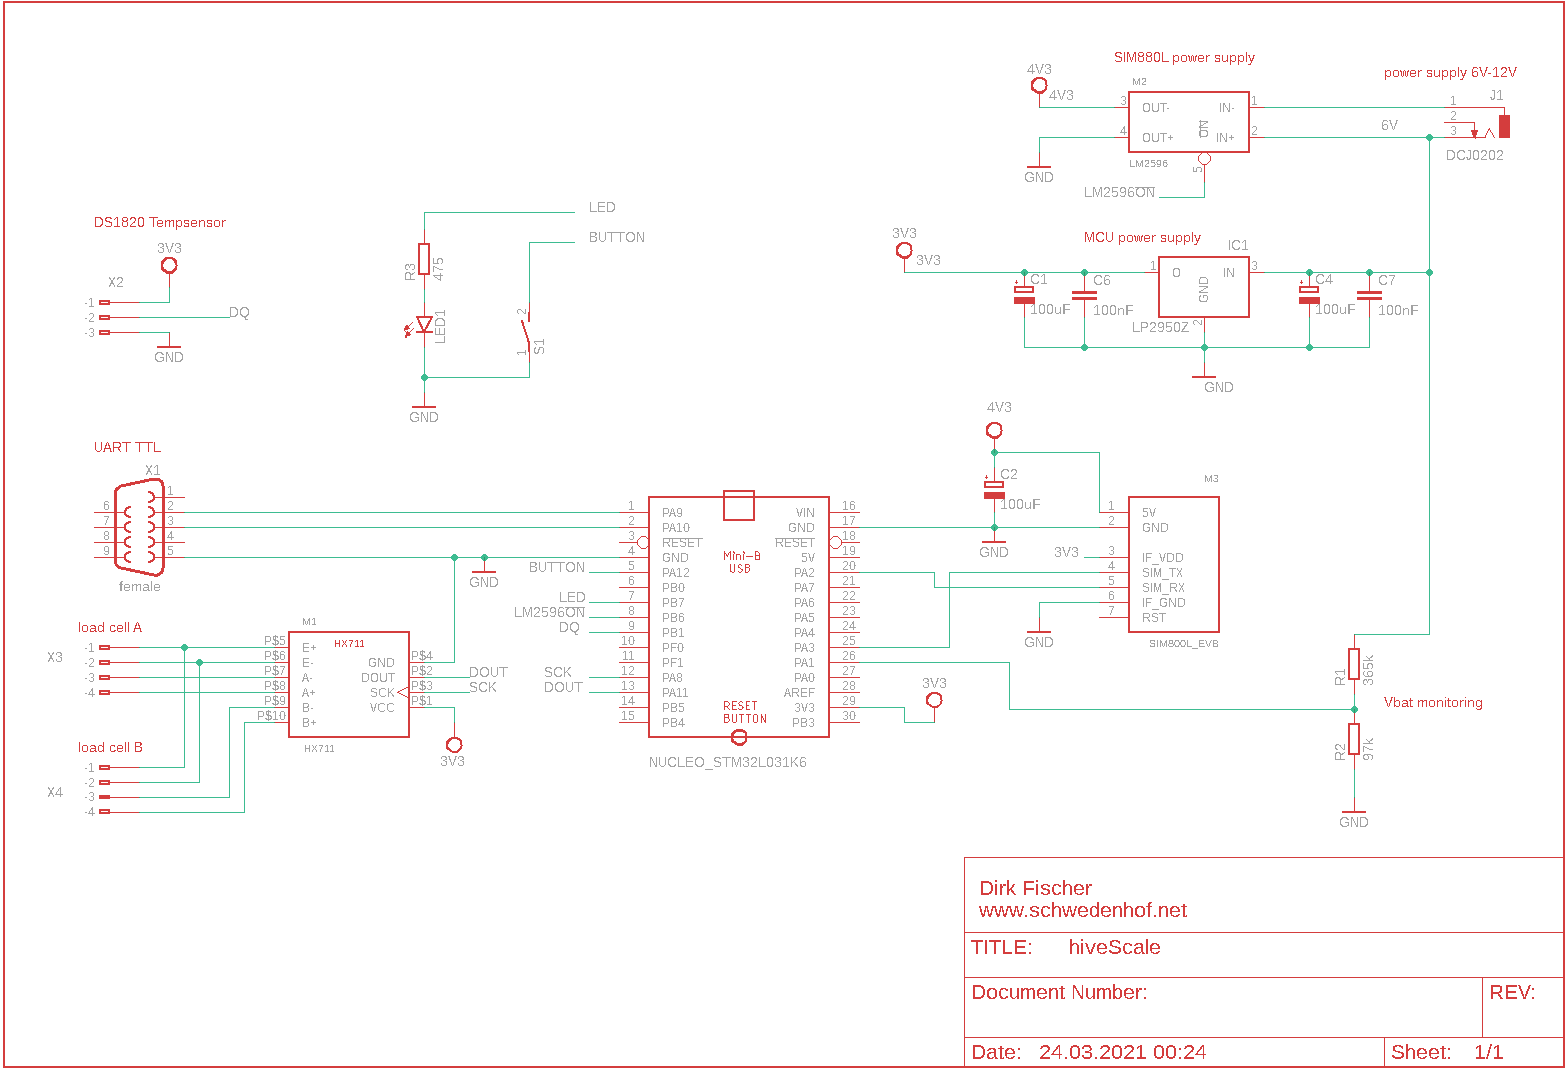Click the hiveScale title text

[1114, 947]
